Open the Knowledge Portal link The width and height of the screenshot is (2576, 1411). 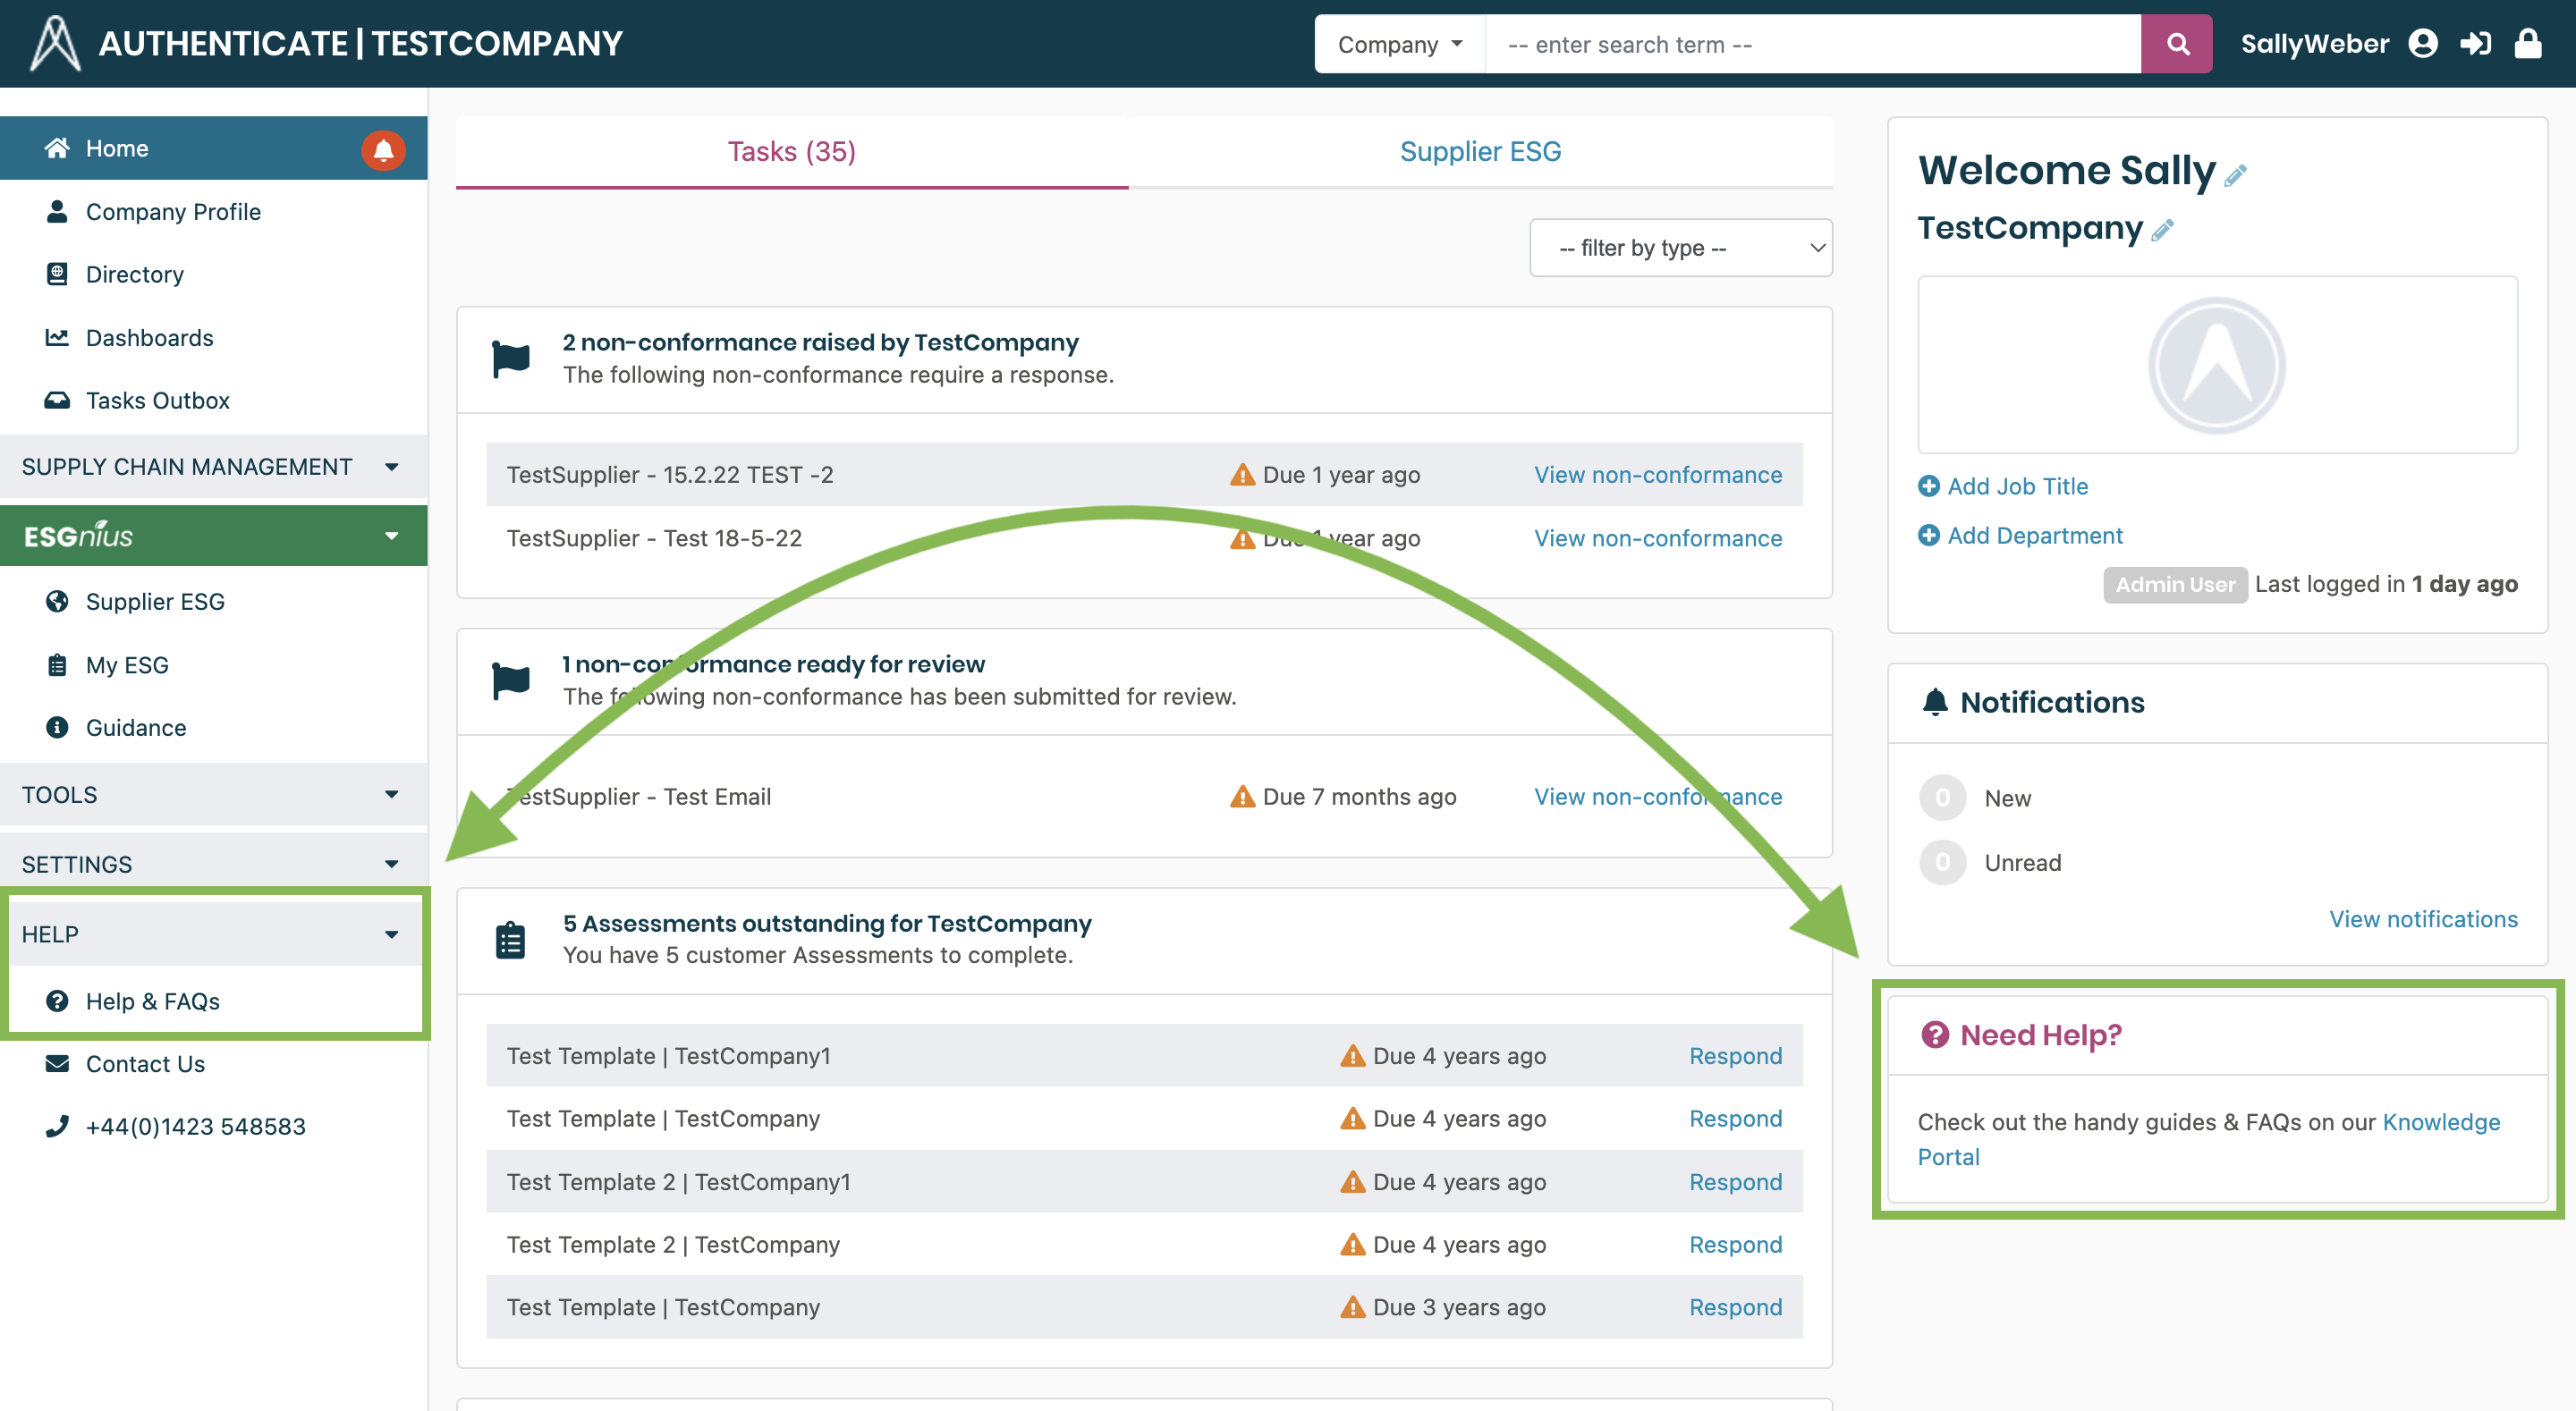coord(2440,1122)
